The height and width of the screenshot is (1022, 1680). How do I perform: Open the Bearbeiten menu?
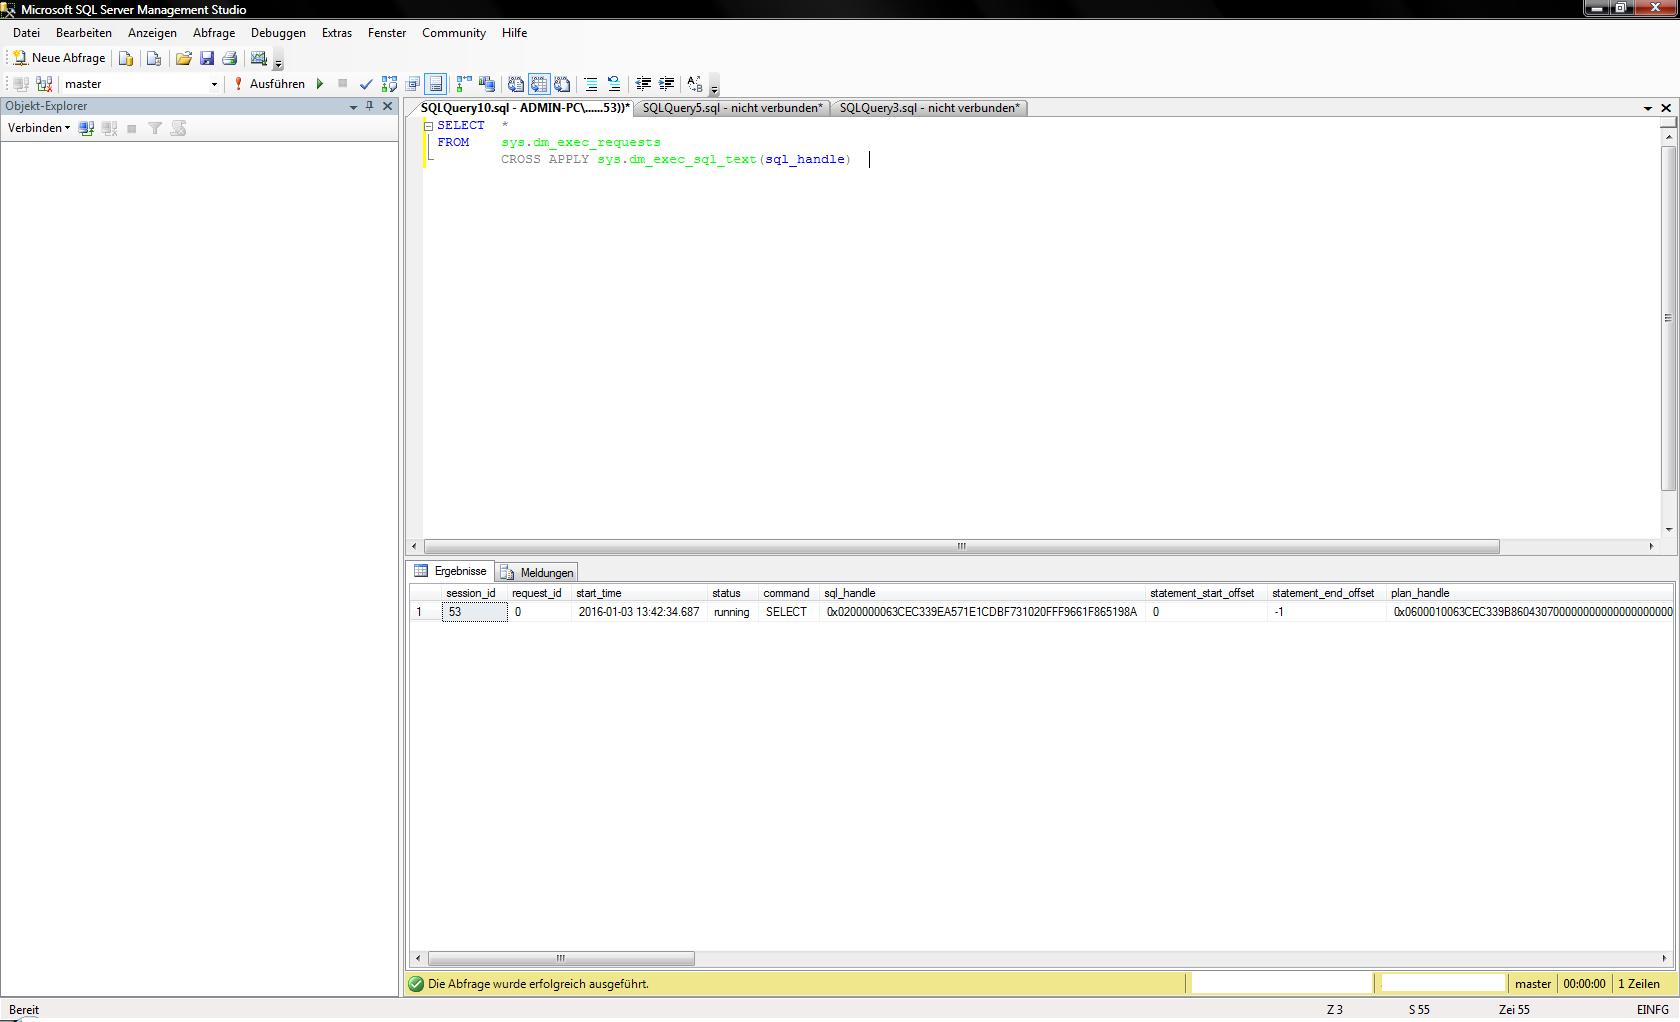(x=84, y=33)
